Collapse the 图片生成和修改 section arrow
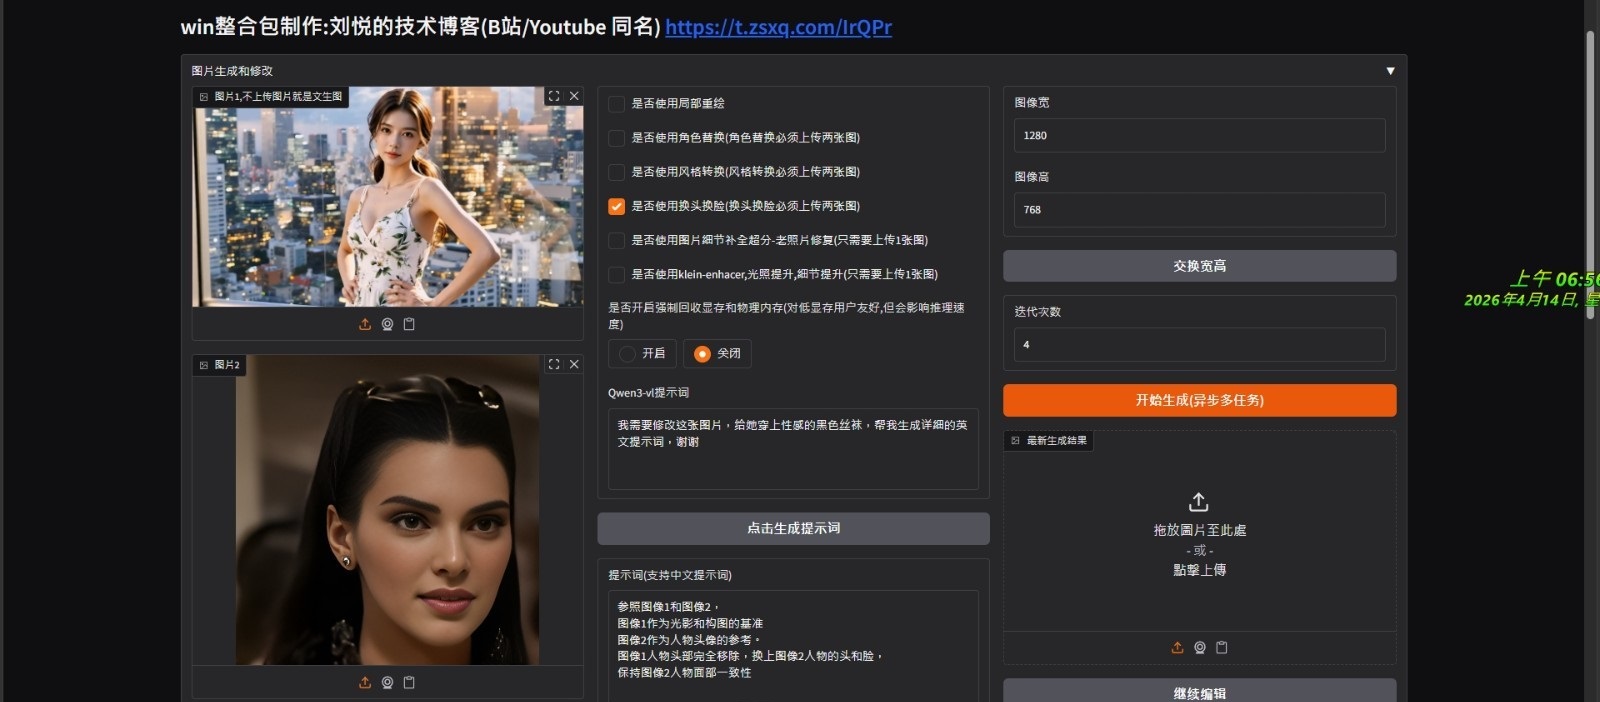Screen dimensions: 1600x702 [x=1390, y=71]
